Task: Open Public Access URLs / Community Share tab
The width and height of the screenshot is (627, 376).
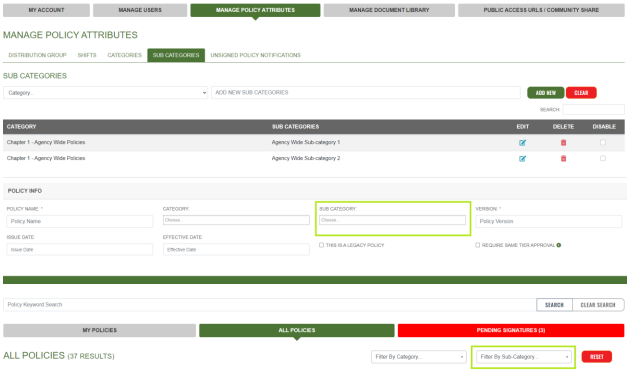Action: click(x=541, y=10)
